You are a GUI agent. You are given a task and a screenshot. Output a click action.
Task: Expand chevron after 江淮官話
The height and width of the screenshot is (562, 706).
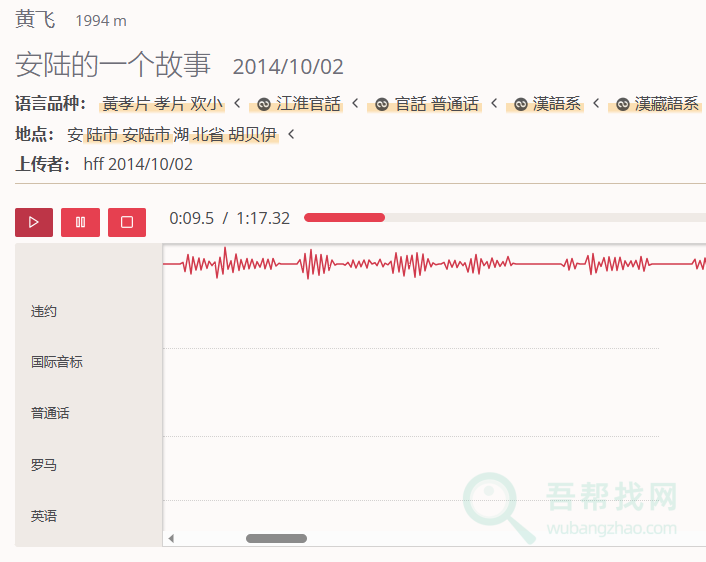[355, 103]
